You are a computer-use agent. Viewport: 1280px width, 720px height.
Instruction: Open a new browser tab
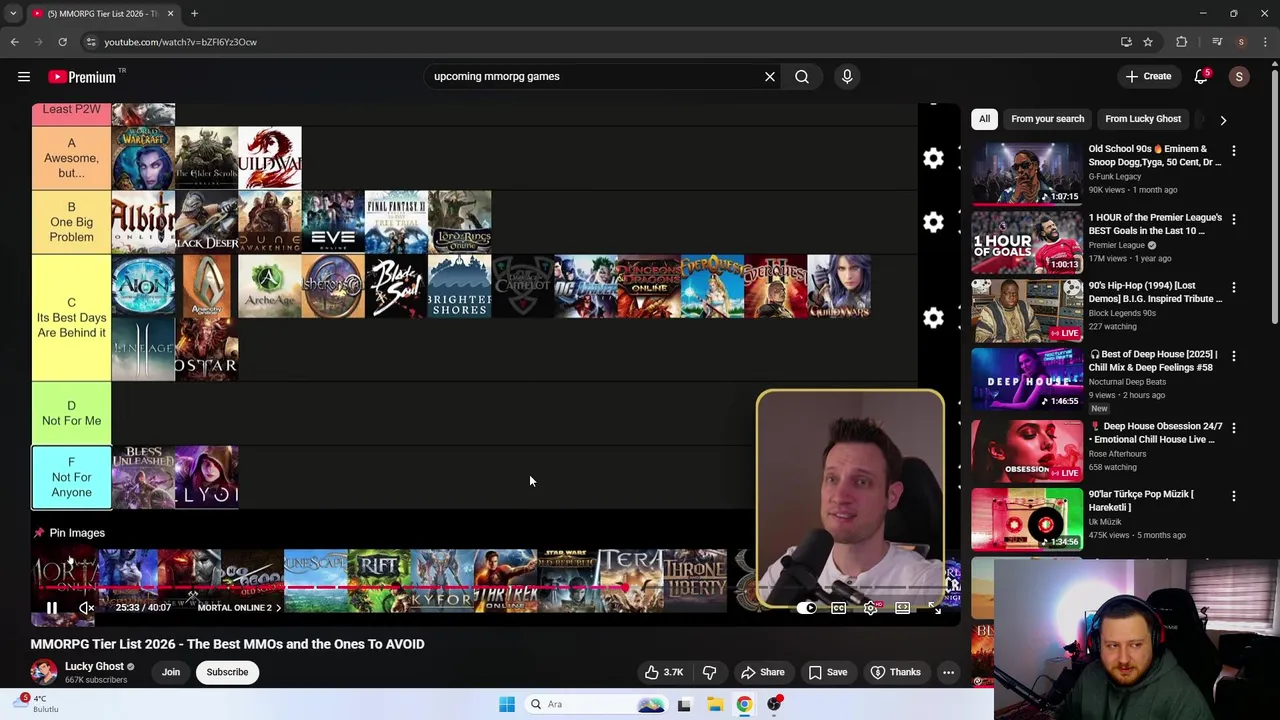click(x=194, y=14)
